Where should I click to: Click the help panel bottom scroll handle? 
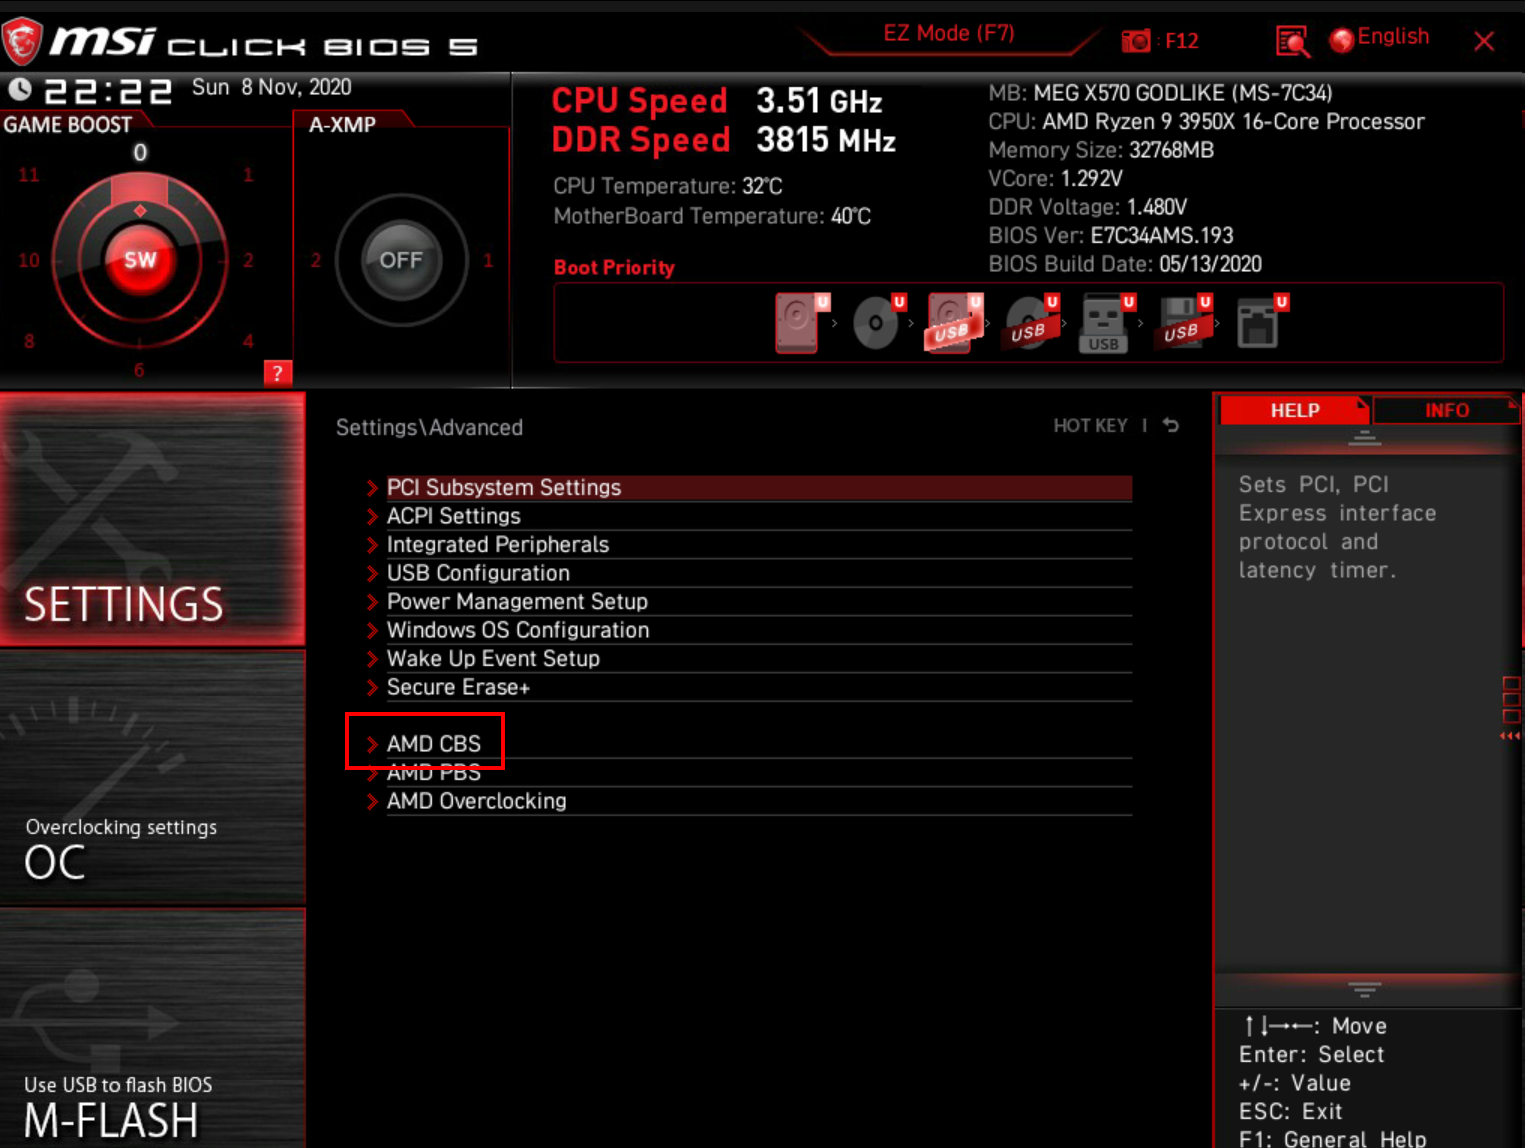pyautogui.click(x=1365, y=990)
